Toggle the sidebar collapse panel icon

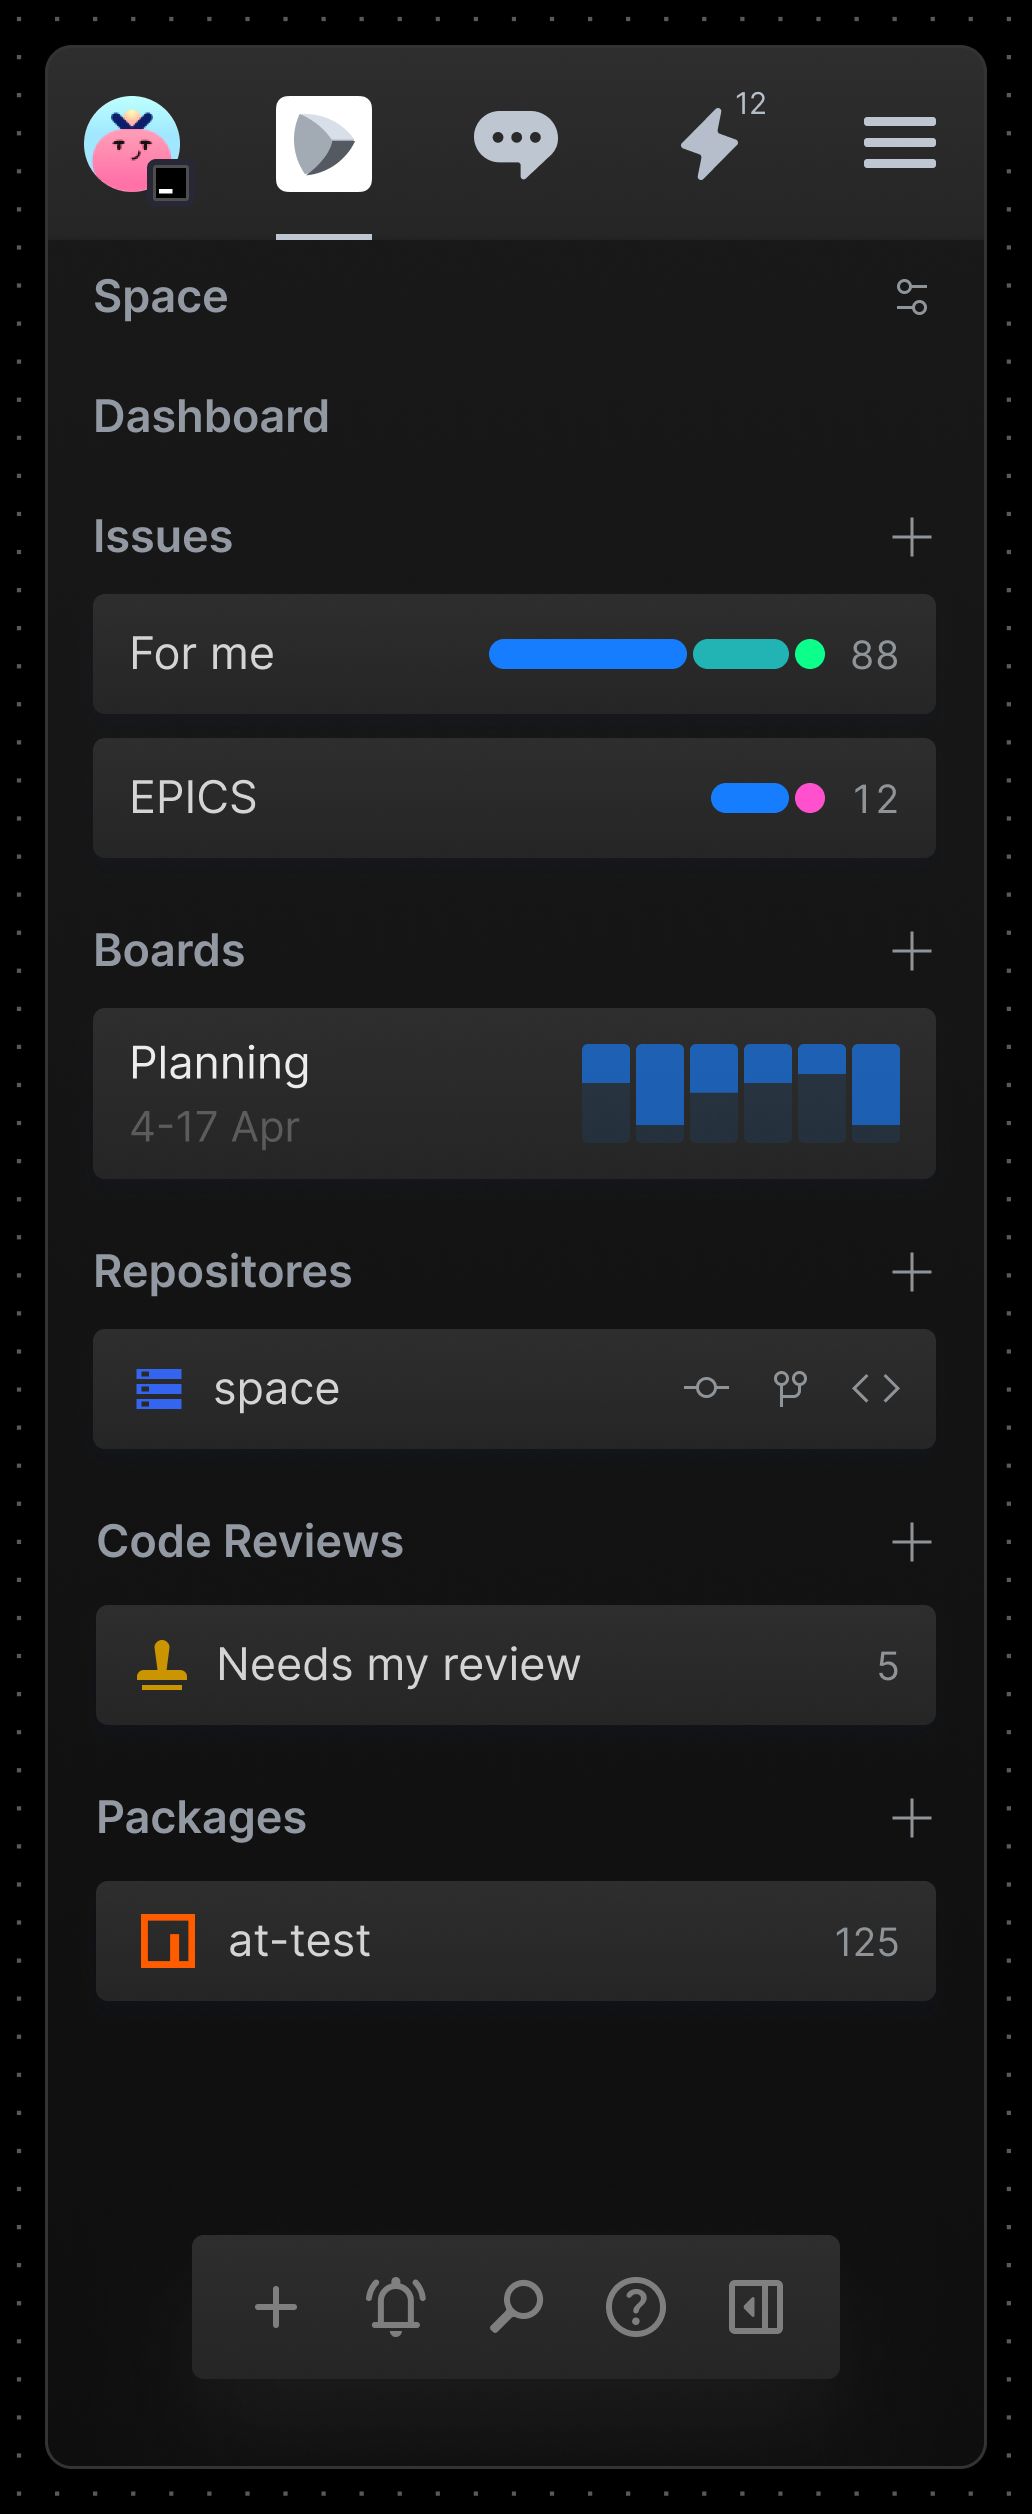pos(756,2307)
